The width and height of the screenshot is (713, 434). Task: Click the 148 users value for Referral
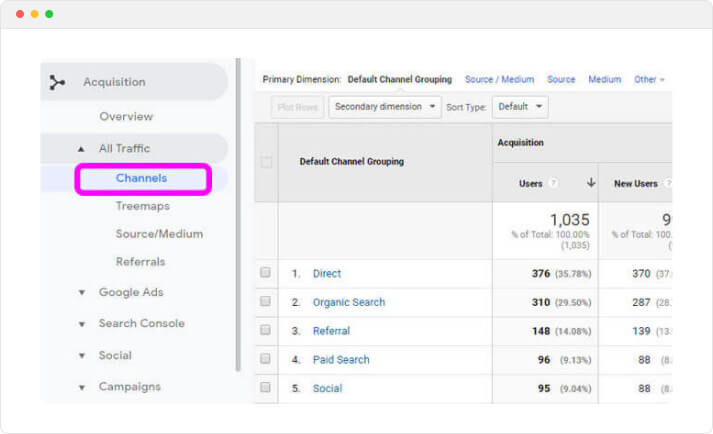541,331
